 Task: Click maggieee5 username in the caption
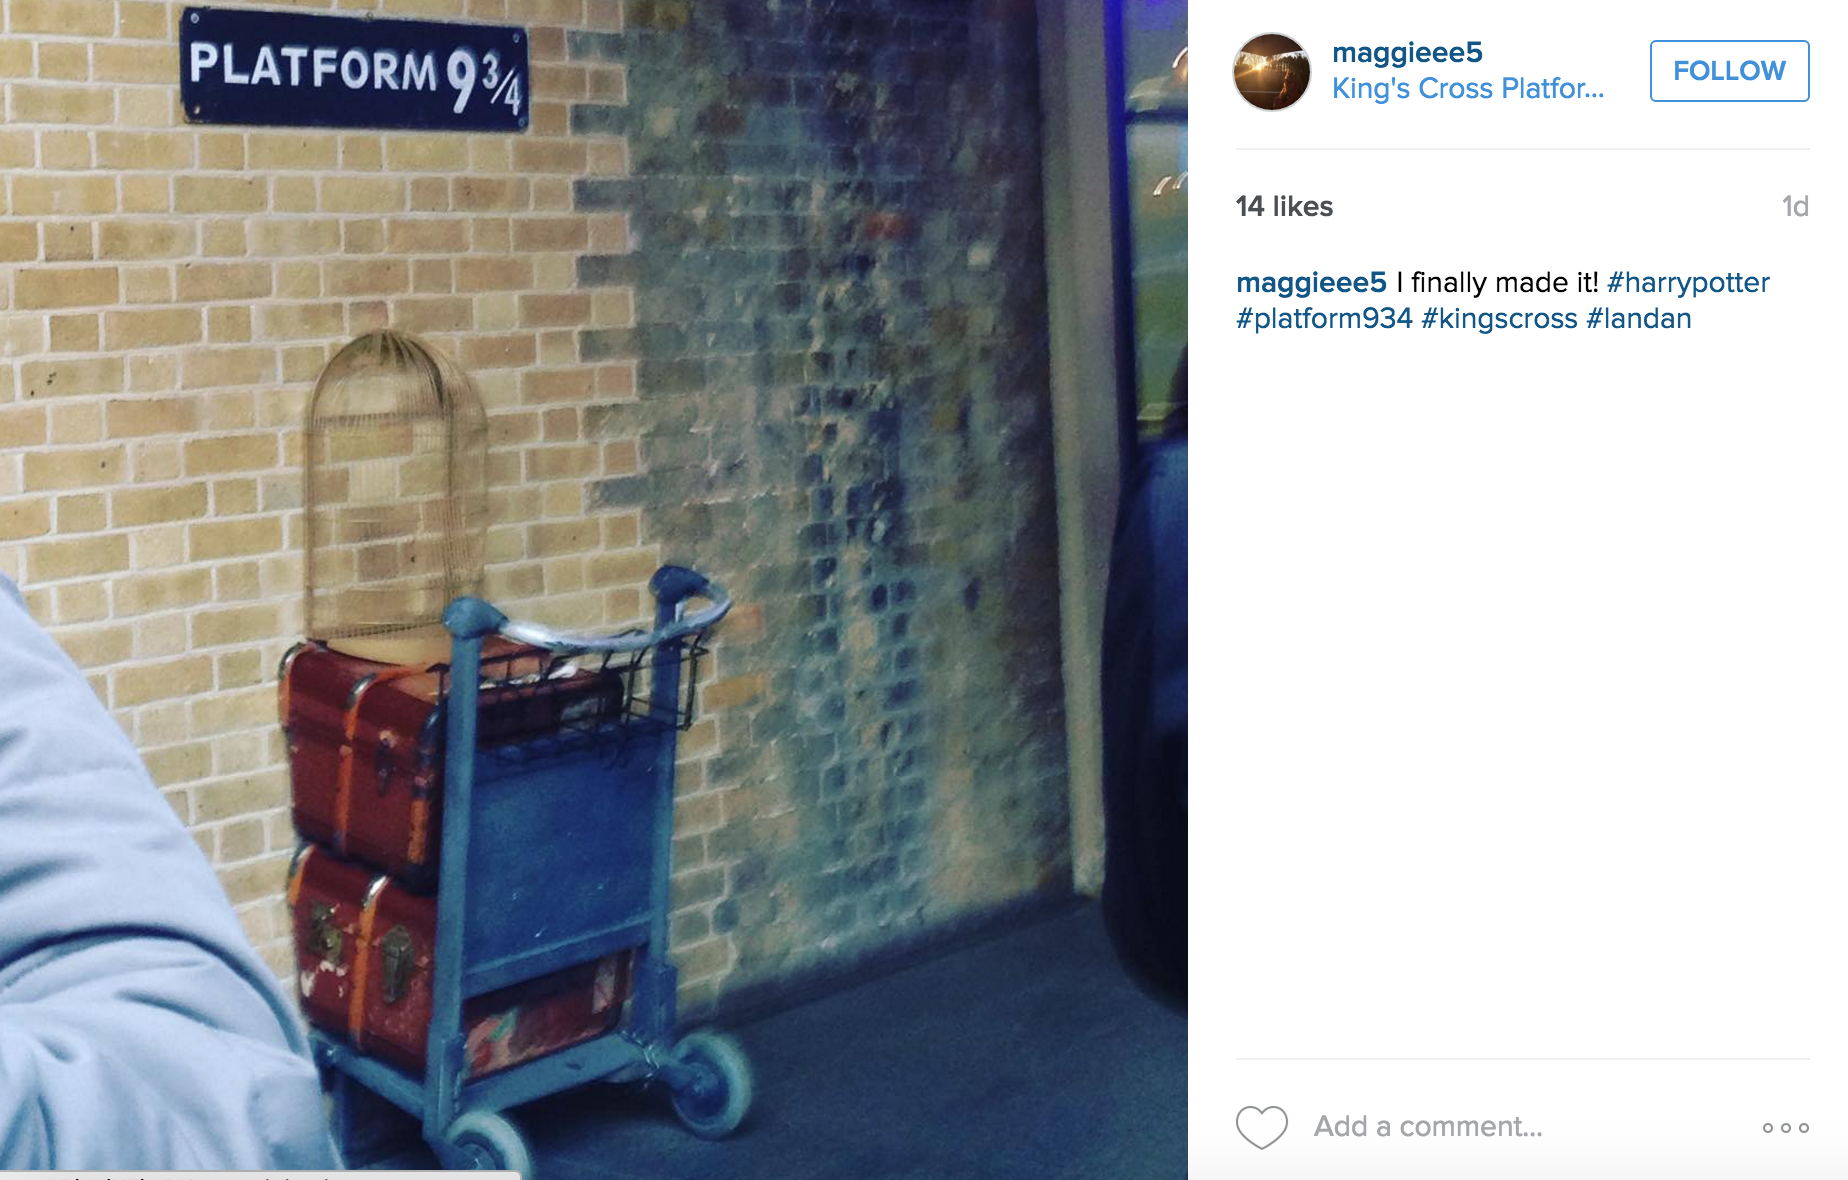1311,282
